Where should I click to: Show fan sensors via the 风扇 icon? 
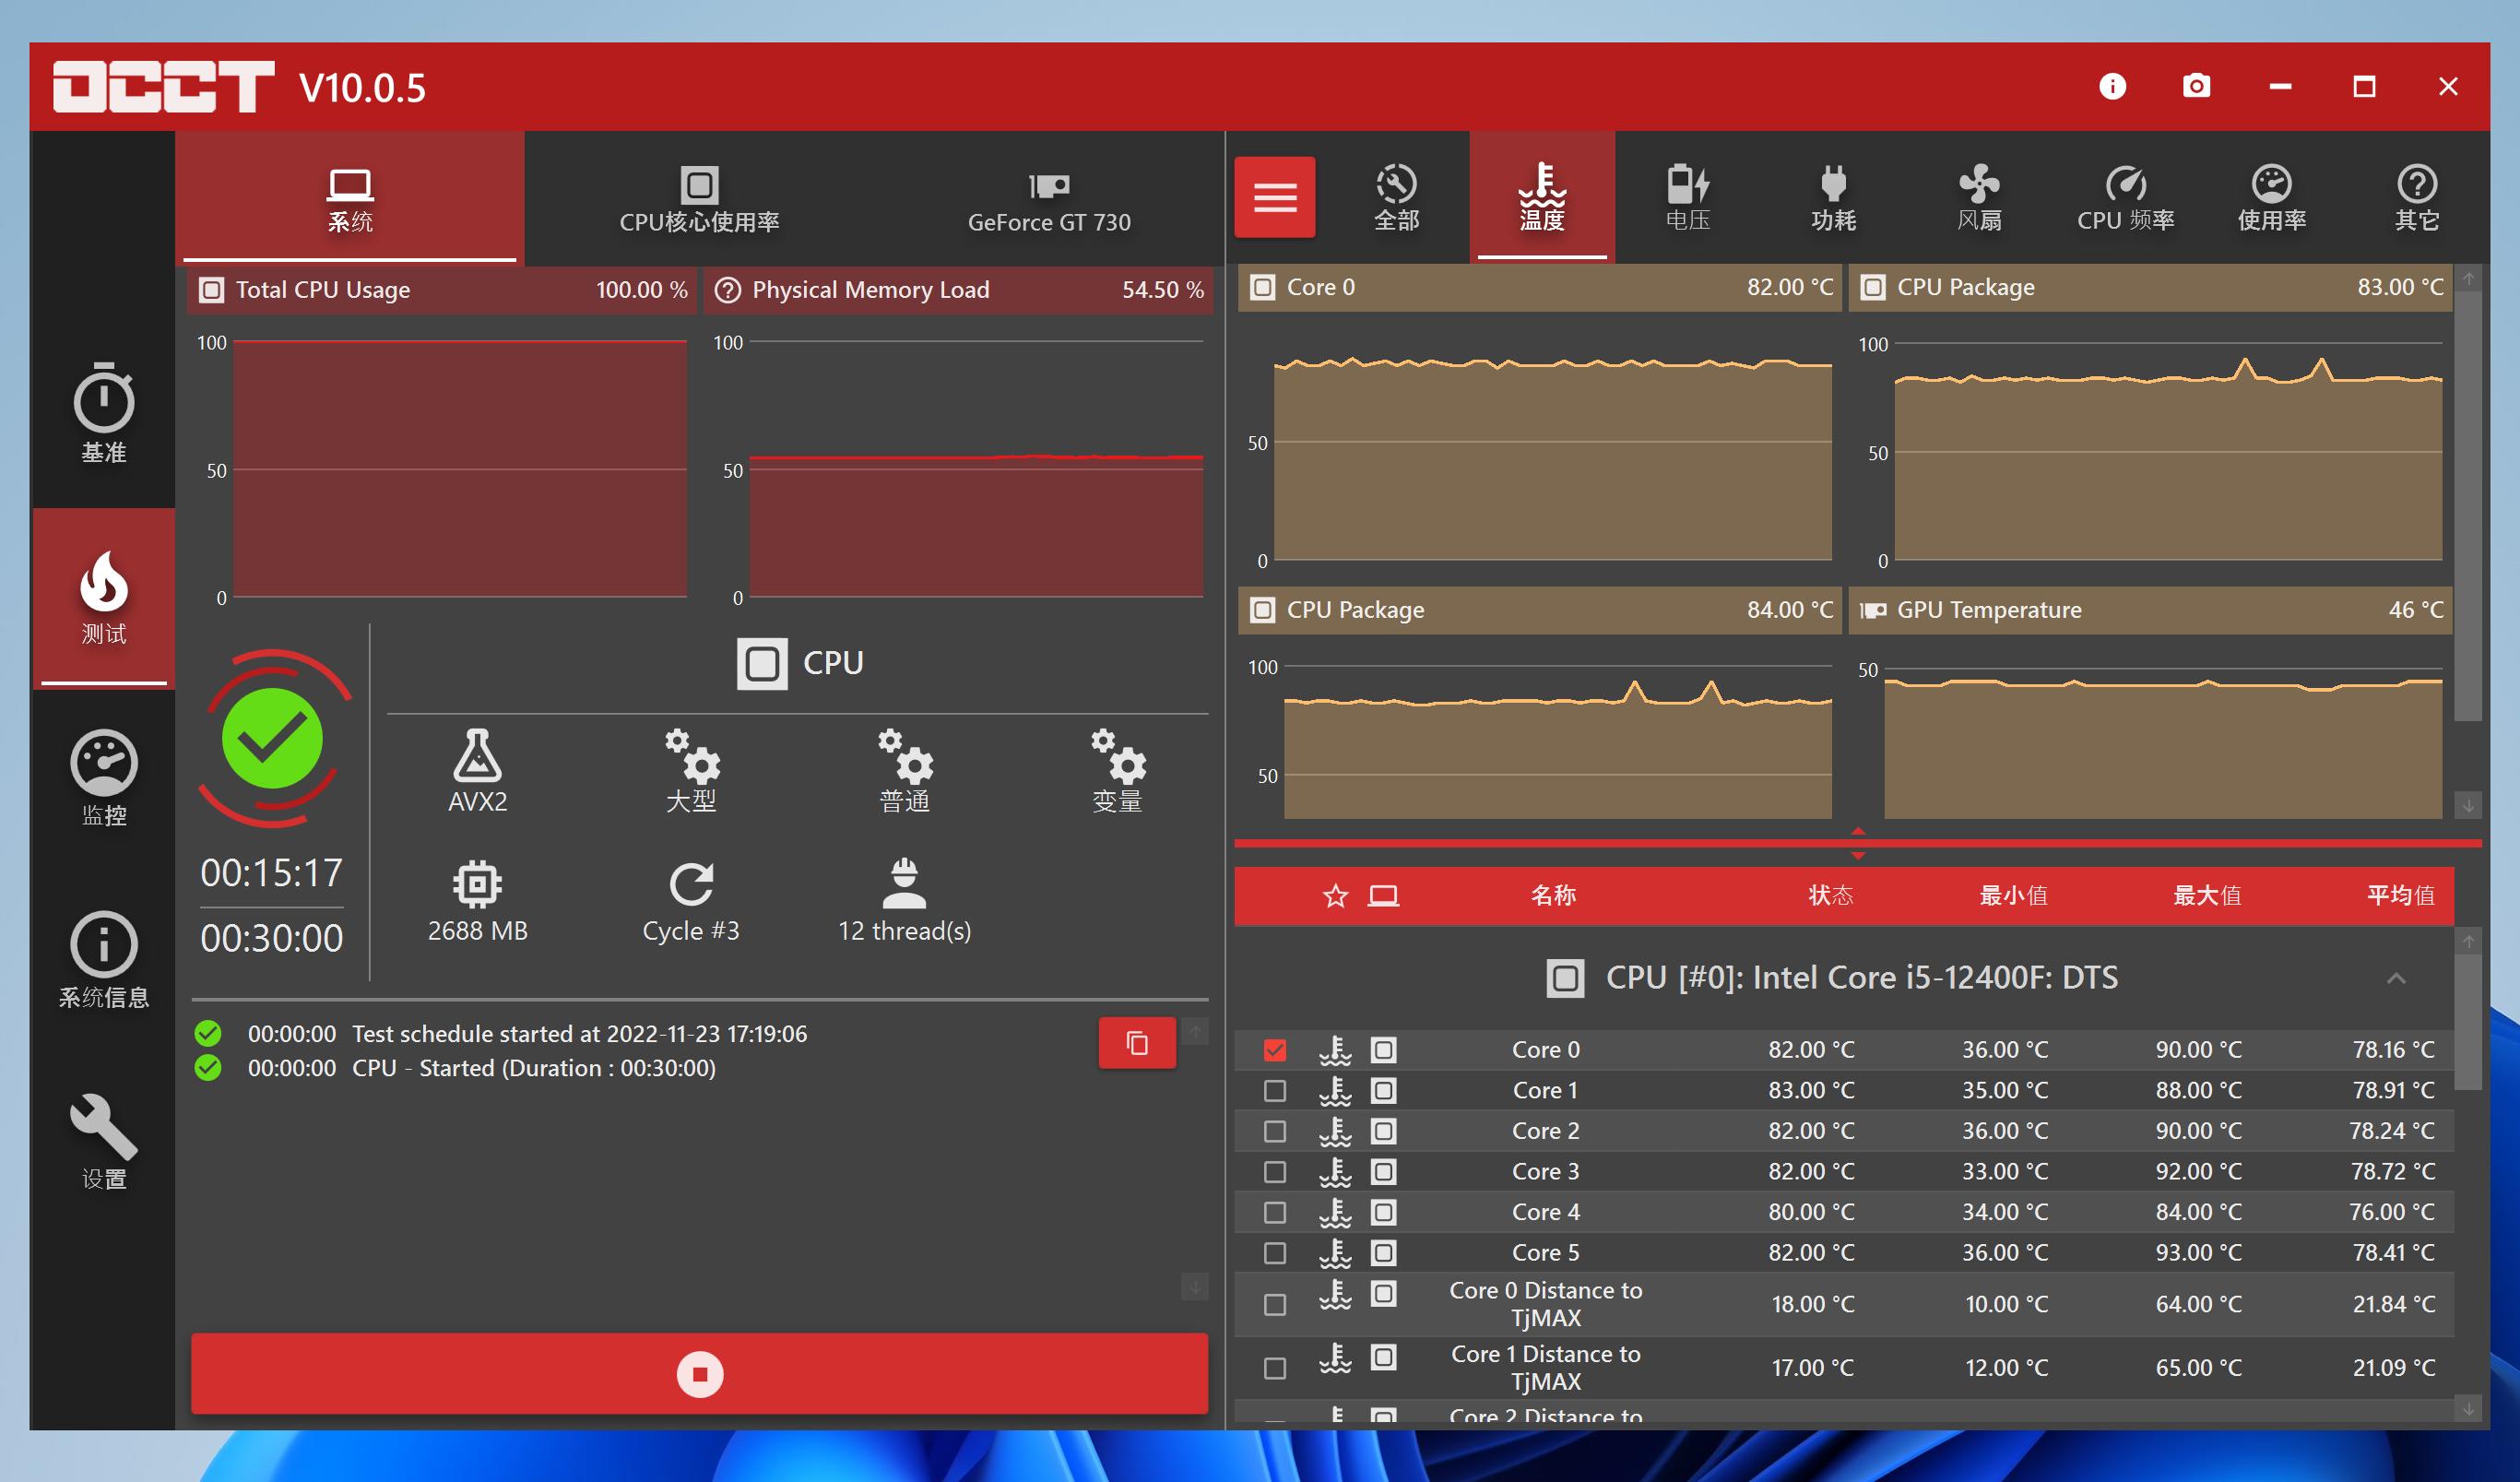coord(1978,197)
